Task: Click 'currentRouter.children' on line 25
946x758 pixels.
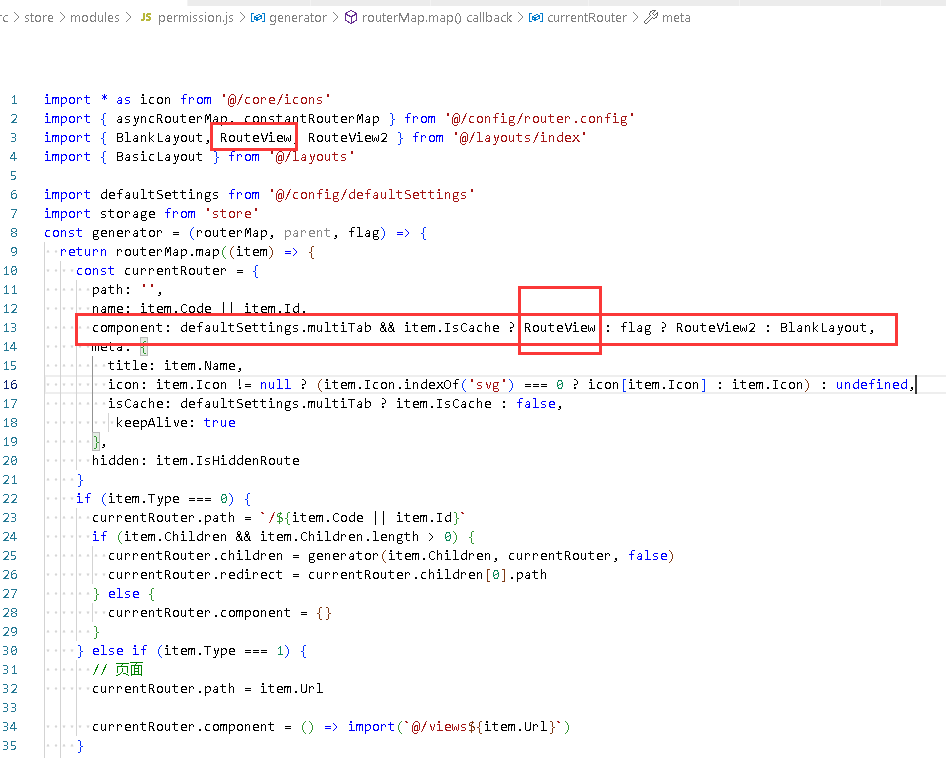Action: pyautogui.click(x=195, y=556)
